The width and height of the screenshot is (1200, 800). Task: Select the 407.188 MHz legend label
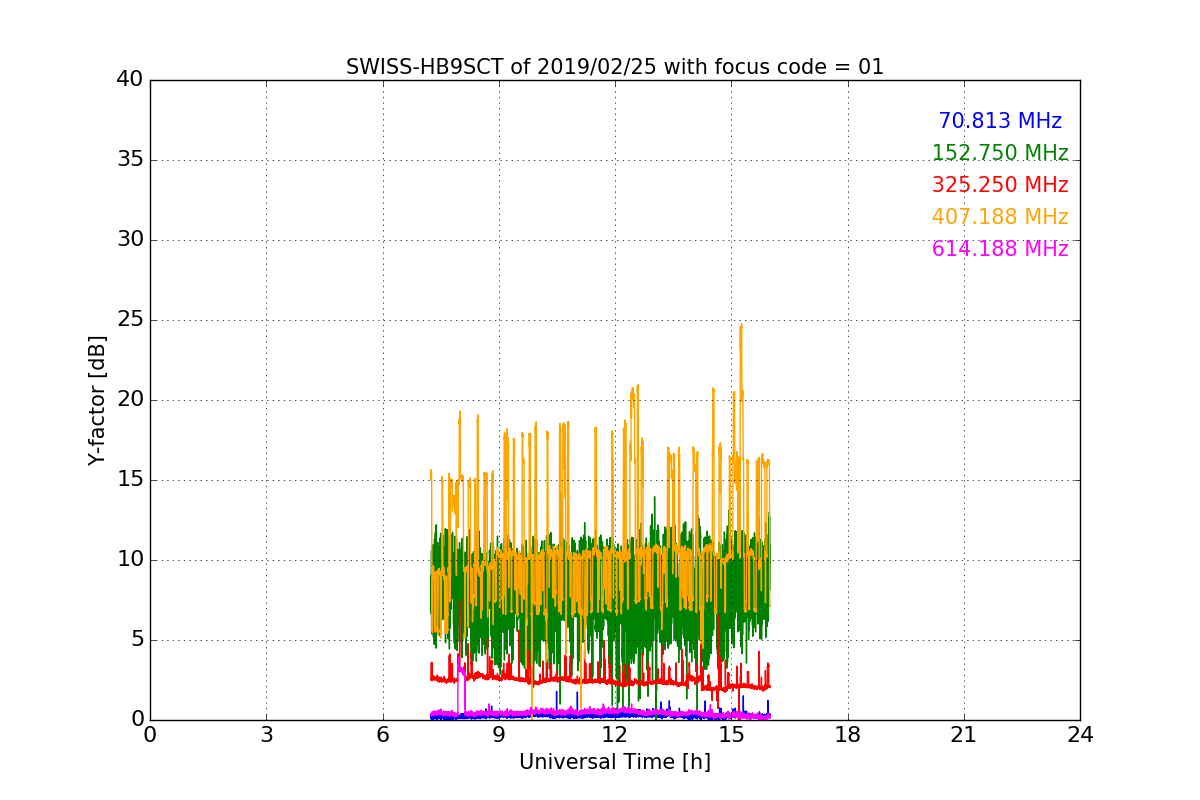click(x=1000, y=217)
